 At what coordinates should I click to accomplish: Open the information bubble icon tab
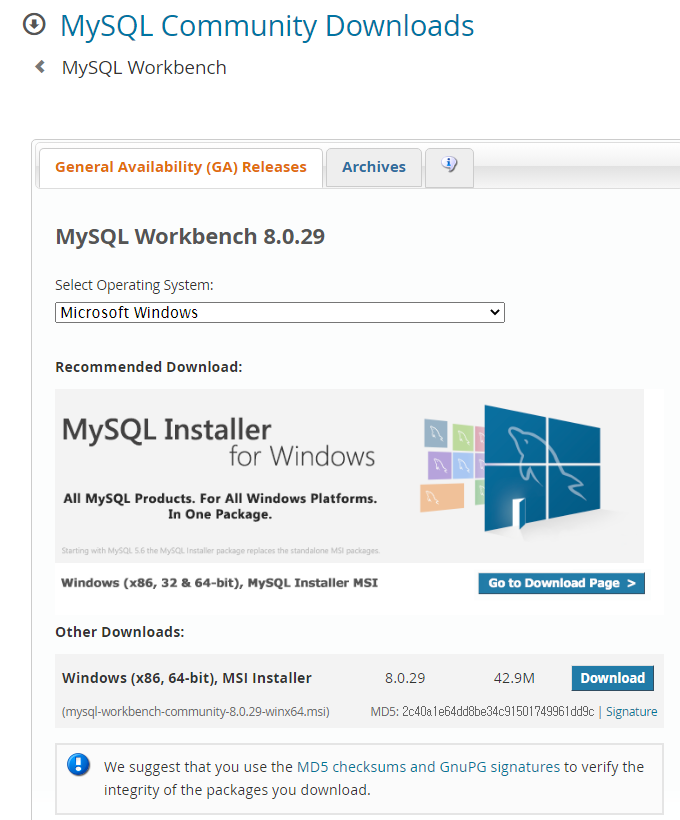point(449,167)
